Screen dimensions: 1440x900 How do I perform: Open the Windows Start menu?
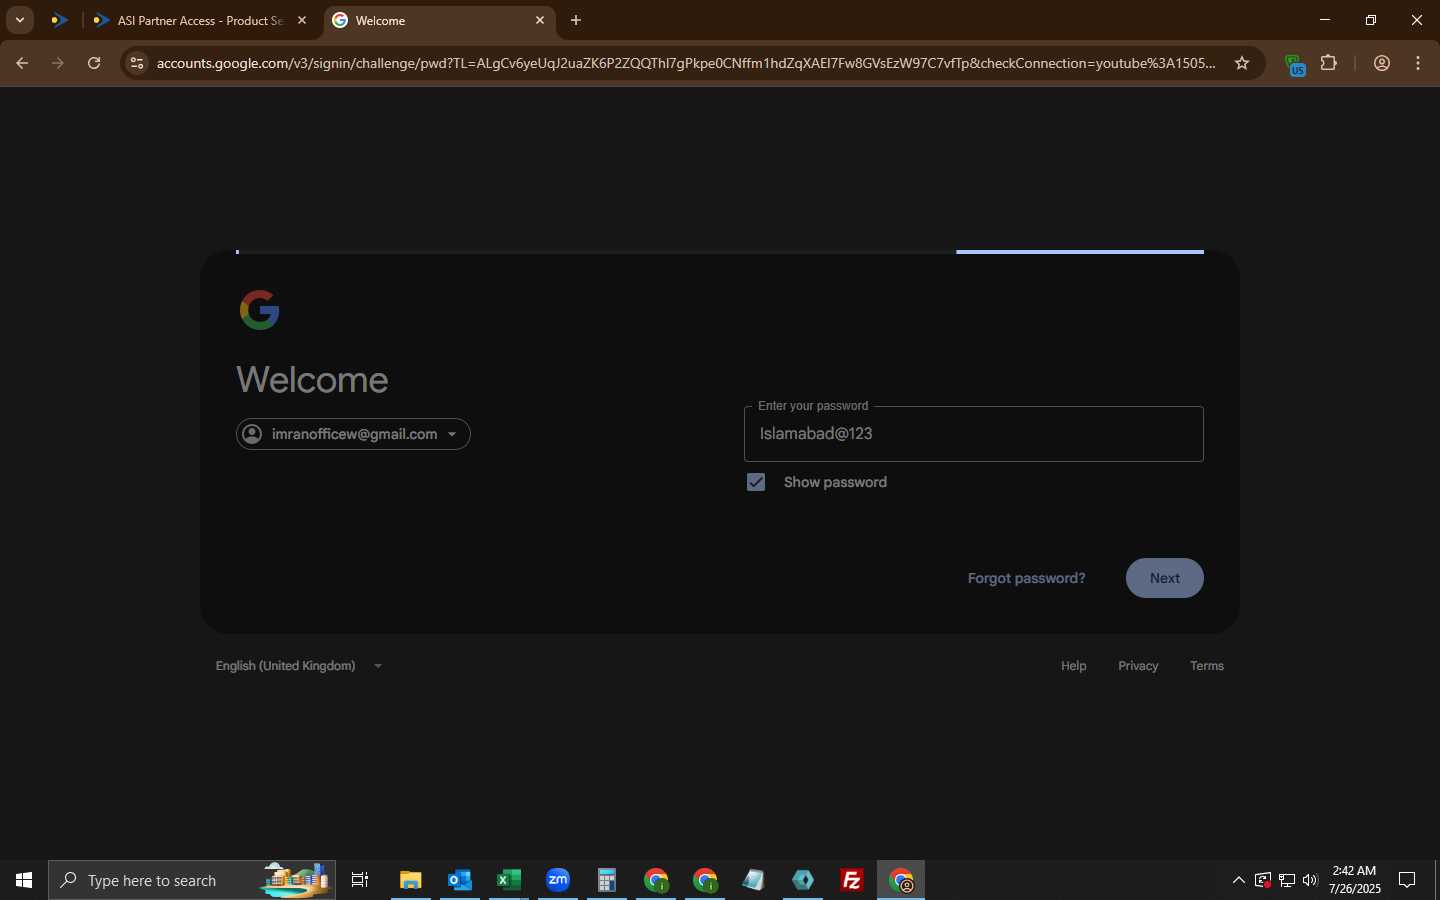pyautogui.click(x=24, y=880)
